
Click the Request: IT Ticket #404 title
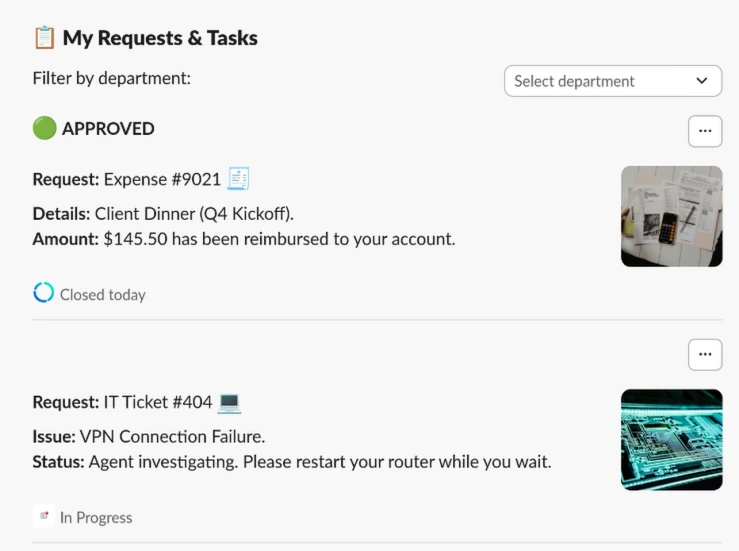pyautogui.click(x=122, y=403)
